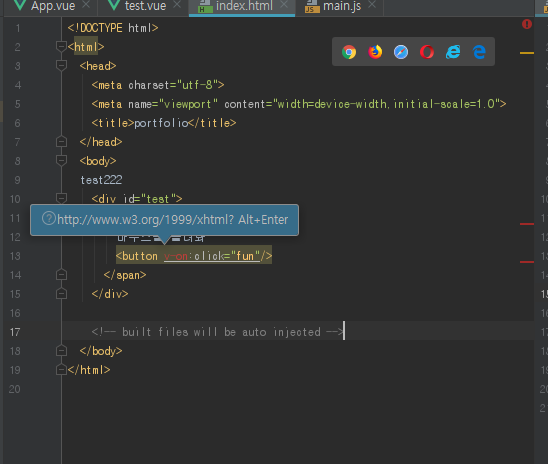The height and width of the screenshot is (464, 548).
Task: Collapse the body tag fold on line 8
Action: tap(61, 160)
